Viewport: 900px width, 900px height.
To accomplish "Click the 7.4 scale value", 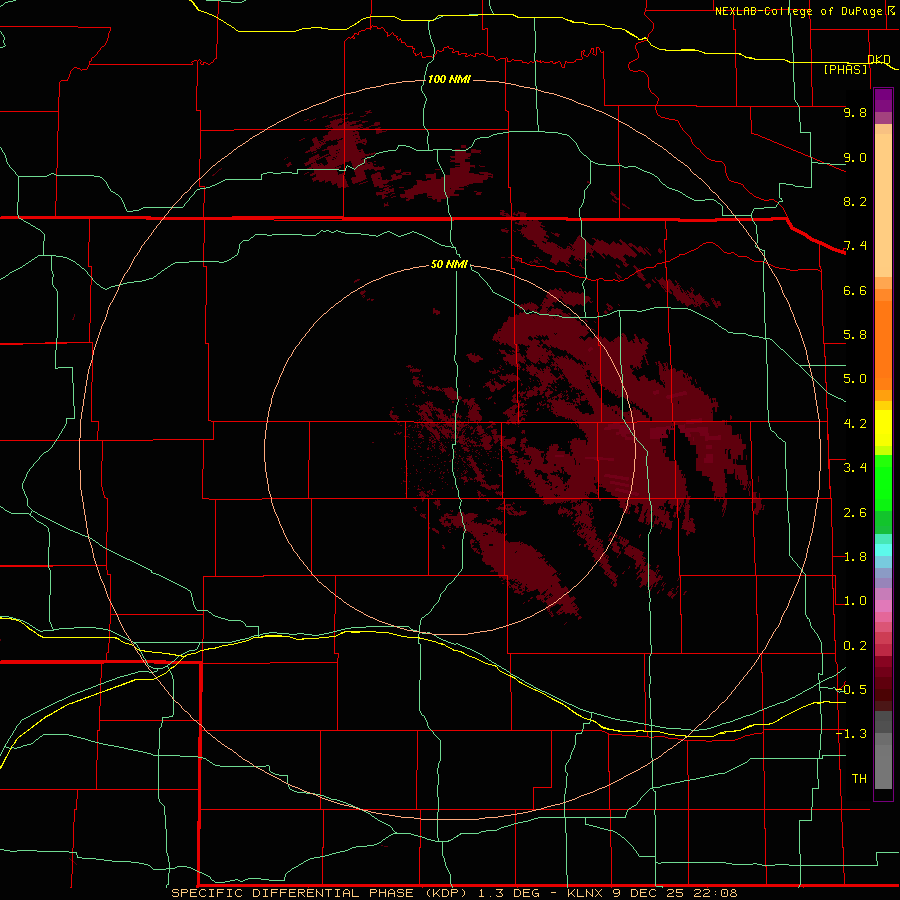I will [855, 246].
